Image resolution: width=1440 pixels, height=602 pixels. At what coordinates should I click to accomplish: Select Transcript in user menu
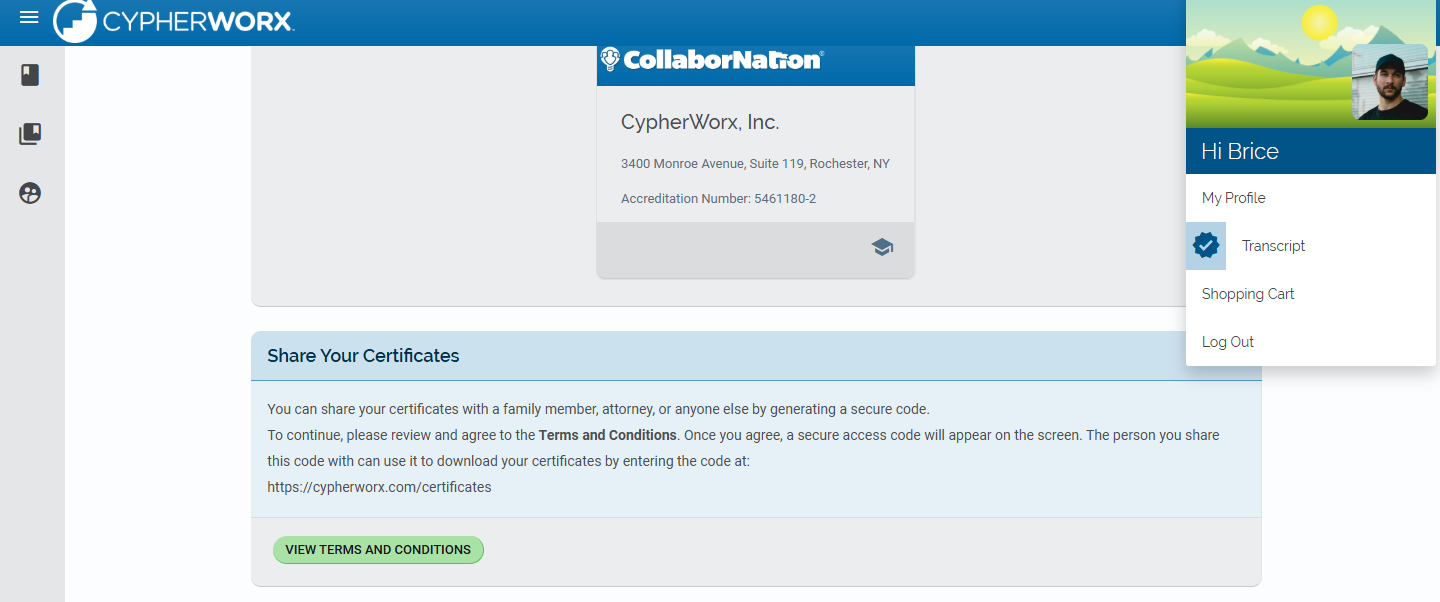click(x=1311, y=246)
